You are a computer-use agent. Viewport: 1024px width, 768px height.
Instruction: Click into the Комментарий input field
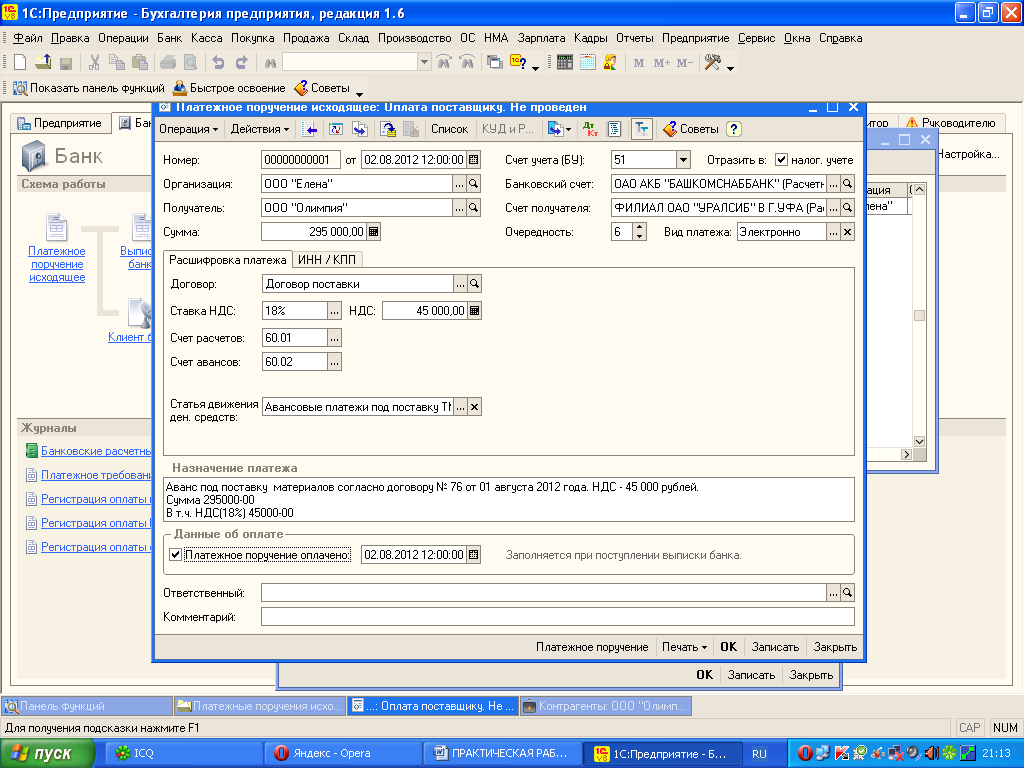[558, 616]
